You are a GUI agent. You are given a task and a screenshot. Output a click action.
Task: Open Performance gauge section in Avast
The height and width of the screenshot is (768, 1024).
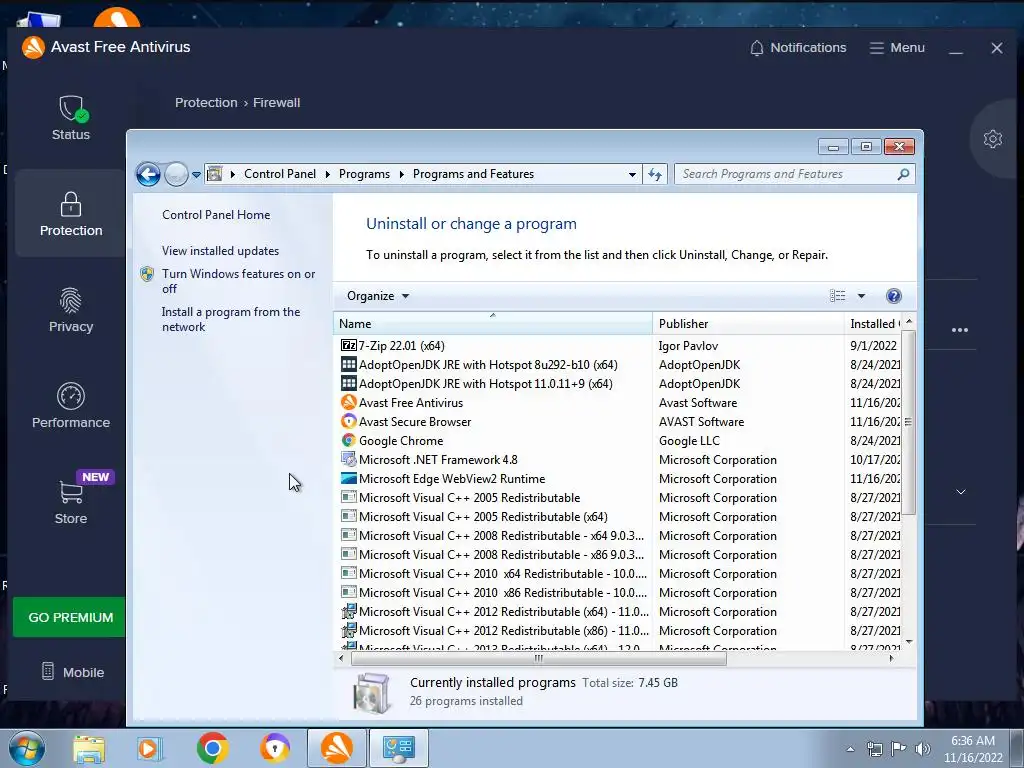point(71,406)
